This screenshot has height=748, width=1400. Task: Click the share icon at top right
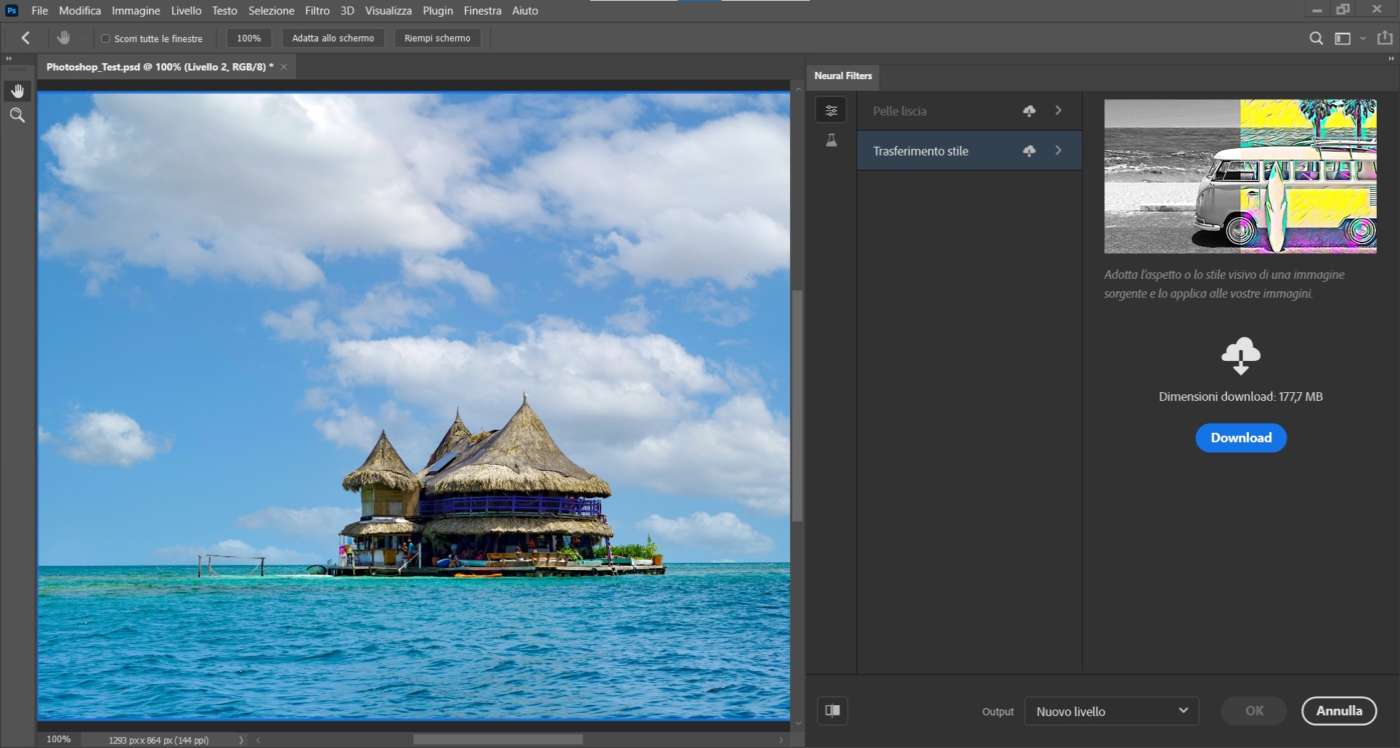1384,38
